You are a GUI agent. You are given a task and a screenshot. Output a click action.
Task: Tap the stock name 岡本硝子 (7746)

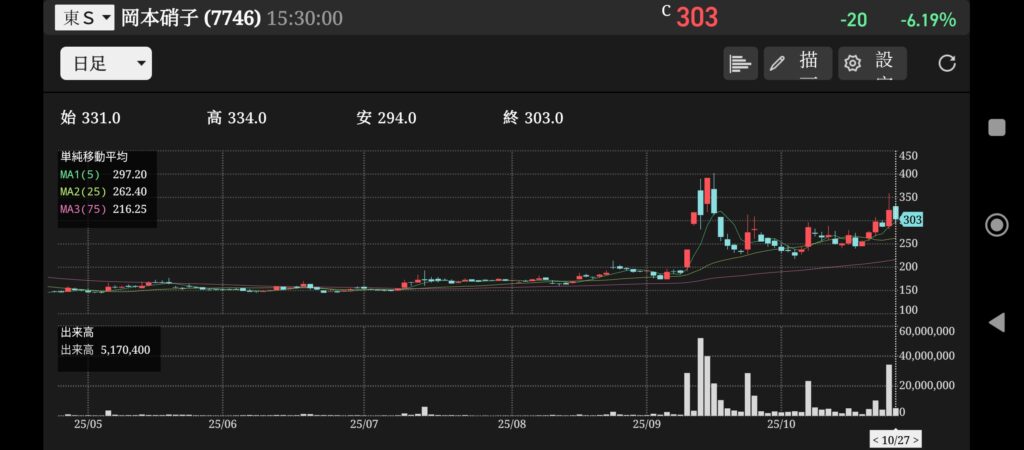point(191,18)
